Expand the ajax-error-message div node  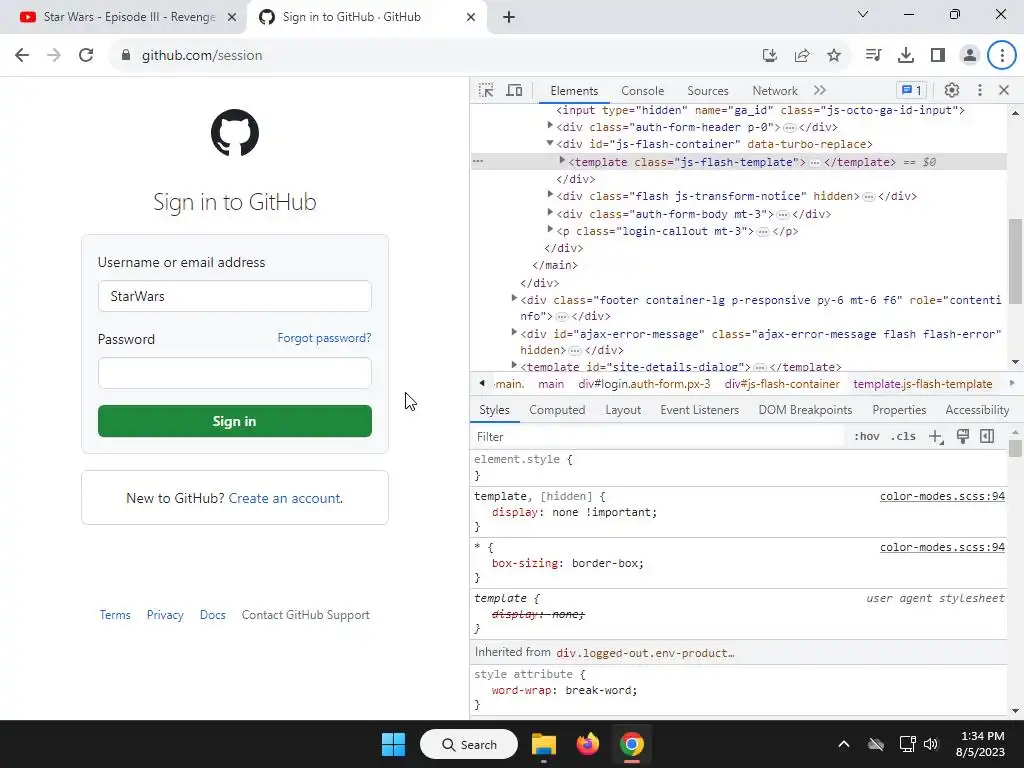[514, 332]
